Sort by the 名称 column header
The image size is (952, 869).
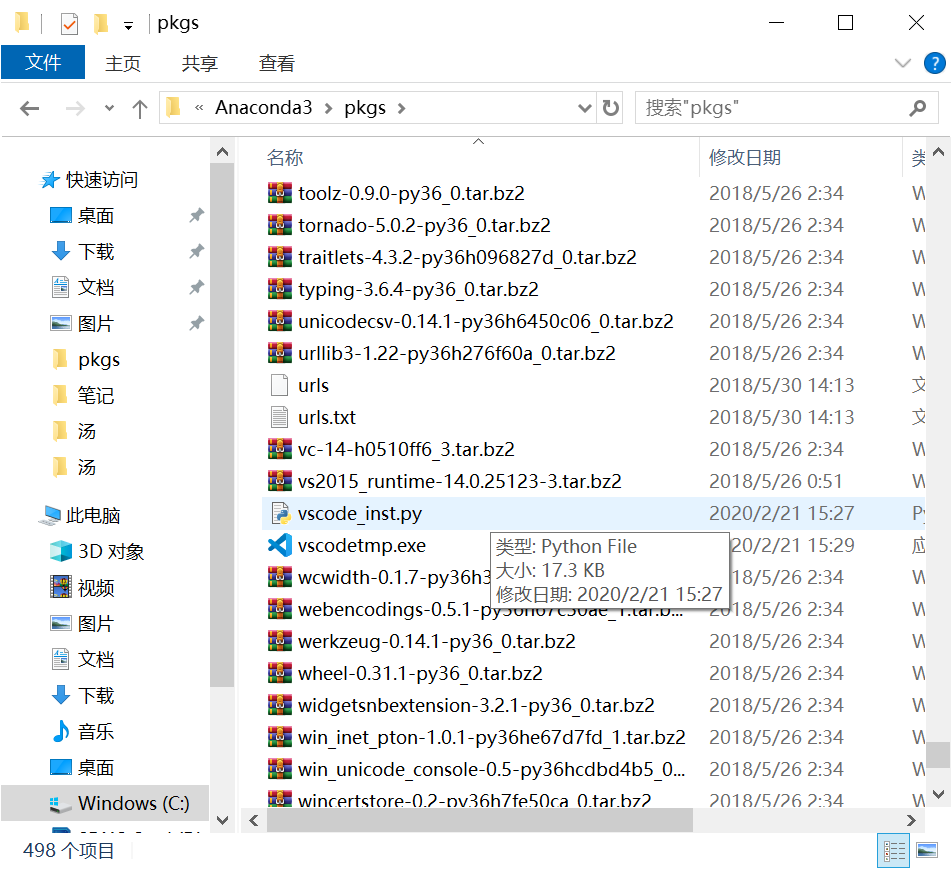pos(285,158)
